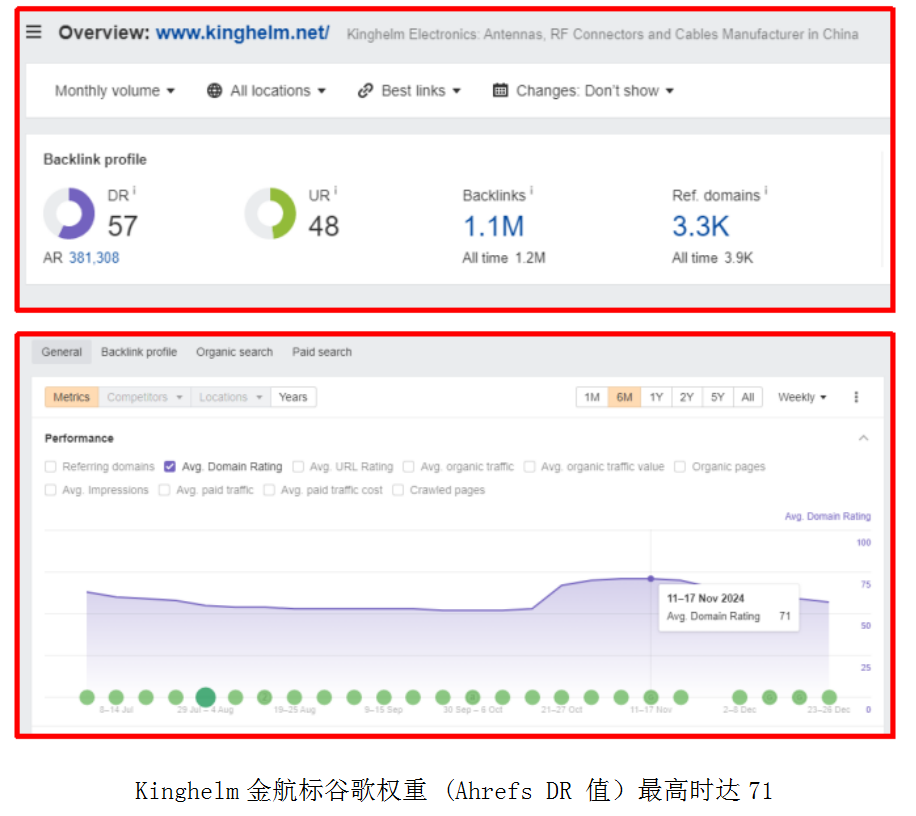The width and height of the screenshot is (916, 816).
Task: Open the Weekly interval dropdown
Action: coord(802,397)
